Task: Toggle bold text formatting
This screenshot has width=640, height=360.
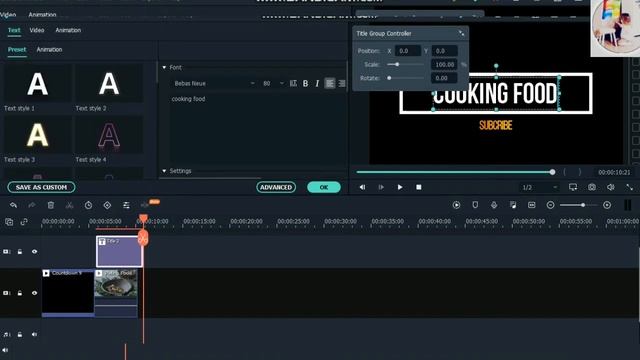Action: (x=305, y=83)
